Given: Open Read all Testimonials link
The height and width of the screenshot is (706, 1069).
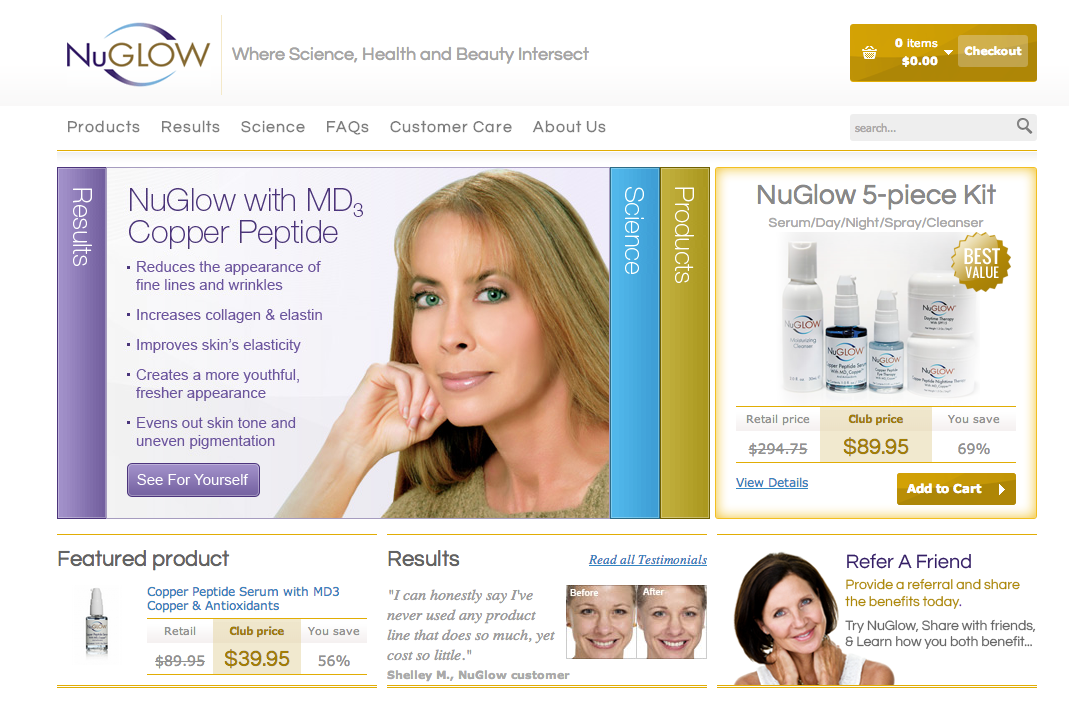Looking at the screenshot, I should pyautogui.click(x=648, y=559).
